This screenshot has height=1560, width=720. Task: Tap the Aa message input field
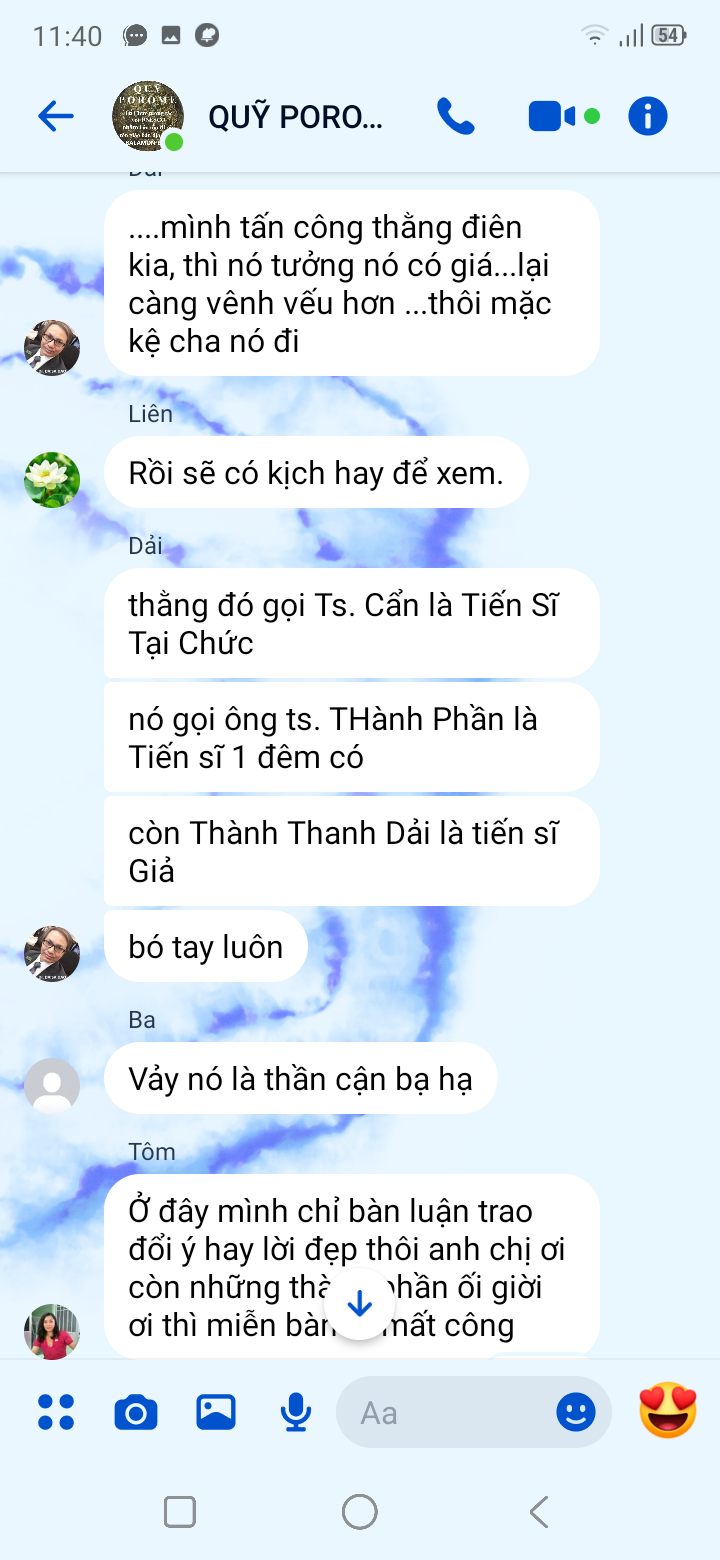pyautogui.click(x=450, y=1412)
